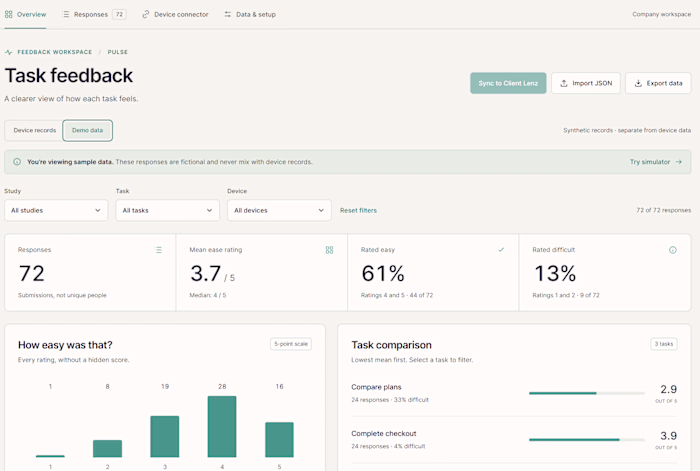
Task: Open the All tasks dropdown
Action: pos(168,210)
